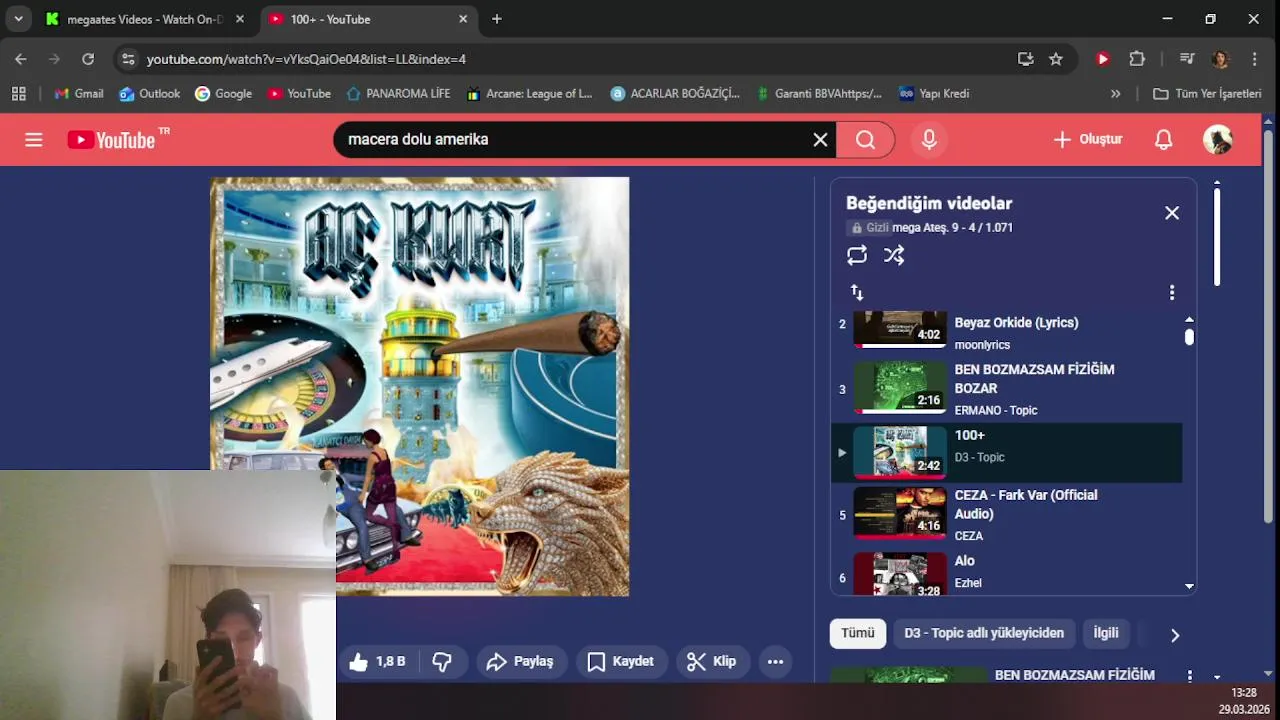
Task: Close the Beğendiğim videolar playlist panel
Action: pos(1172,213)
